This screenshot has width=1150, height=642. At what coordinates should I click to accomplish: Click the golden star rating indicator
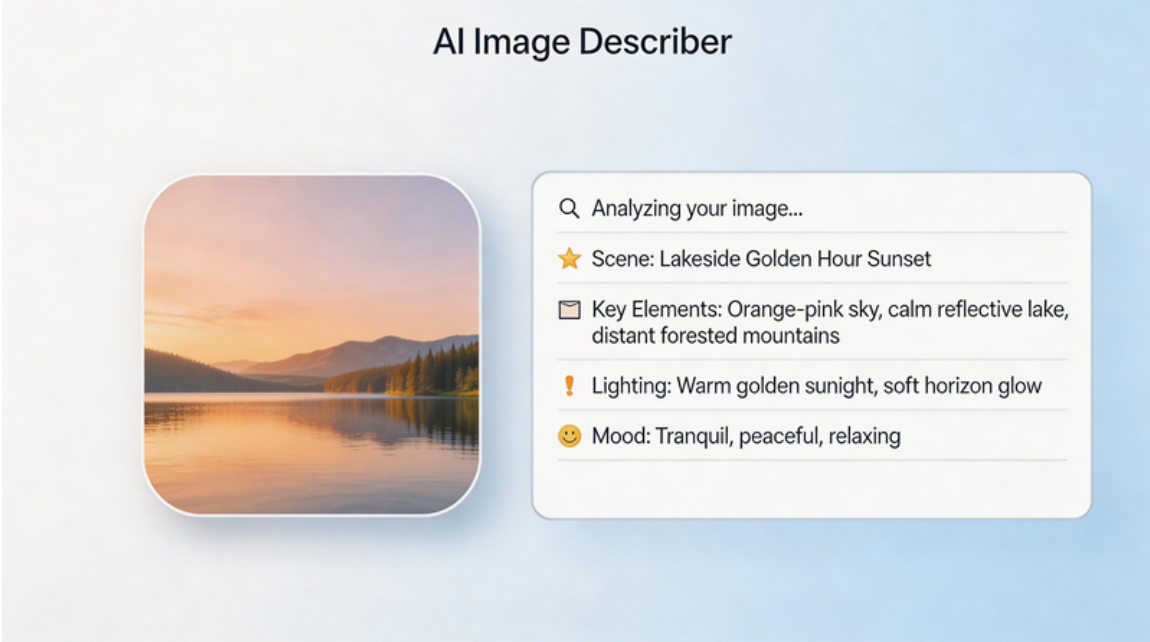[569, 258]
